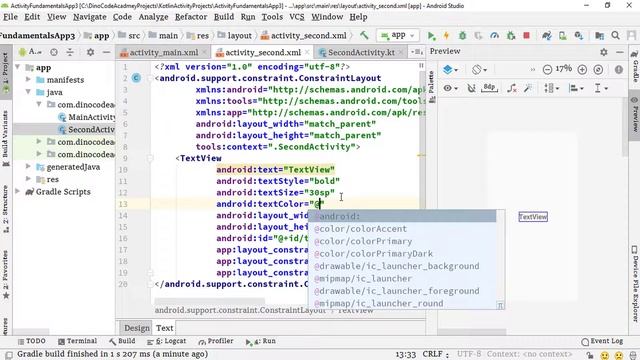Hide the Preview panel
The width and height of the screenshot is (640, 360).
click(620, 52)
